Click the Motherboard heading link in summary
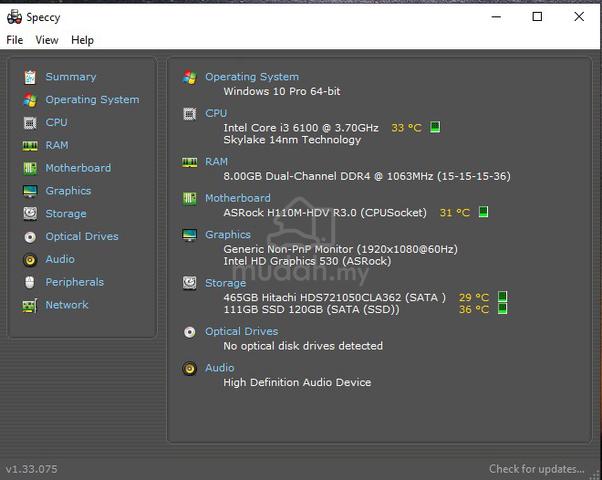The height and width of the screenshot is (480, 602). click(238, 198)
